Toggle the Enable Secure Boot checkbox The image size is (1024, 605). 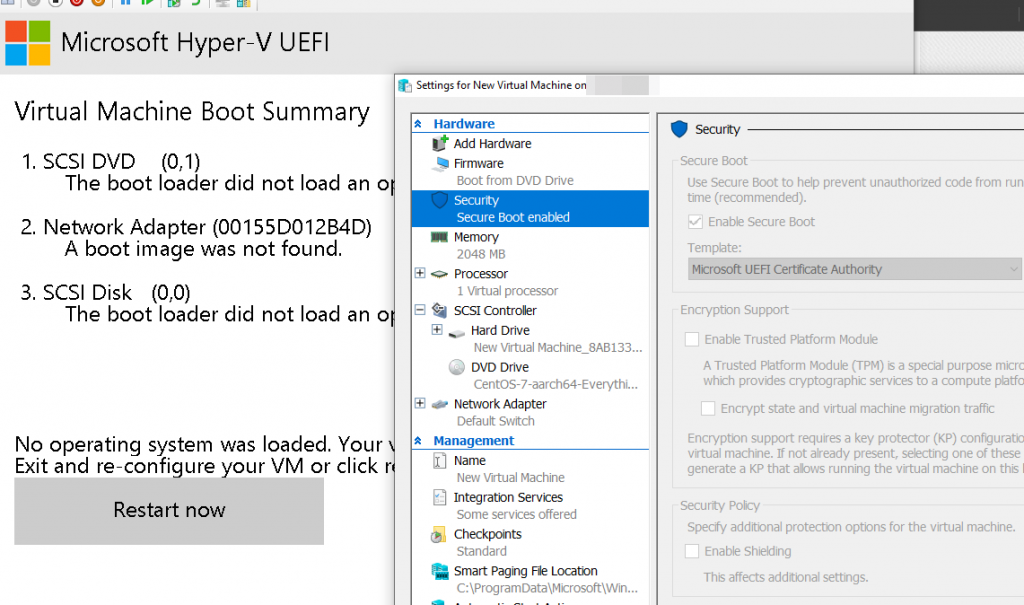695,221
